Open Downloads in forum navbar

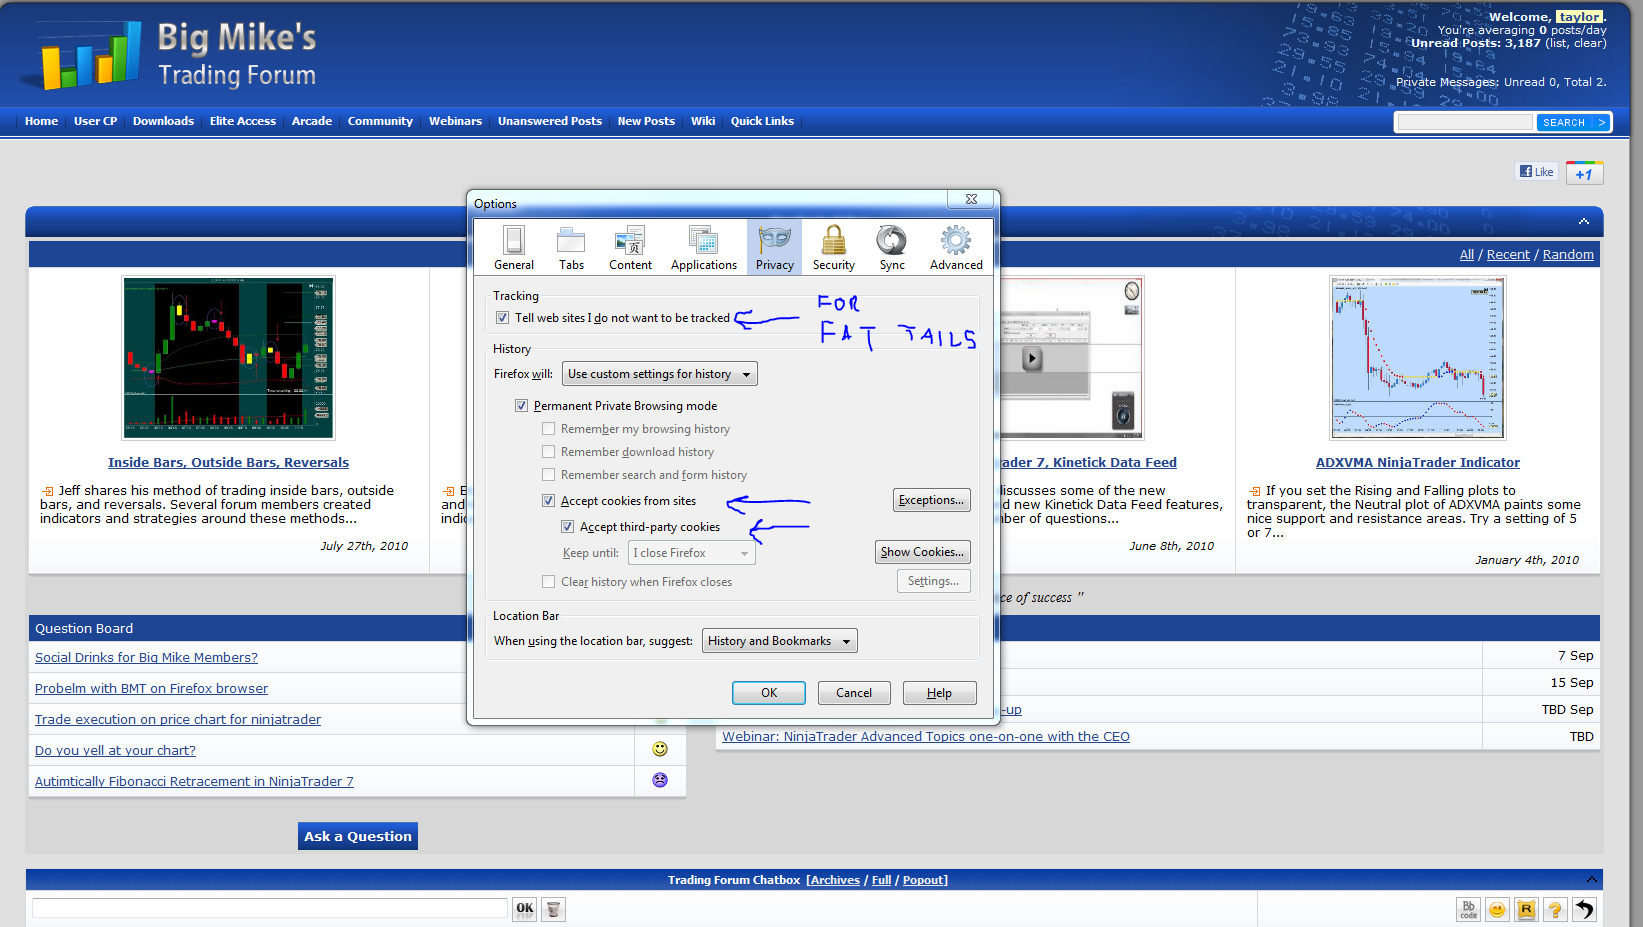click(x=163, y=121)
